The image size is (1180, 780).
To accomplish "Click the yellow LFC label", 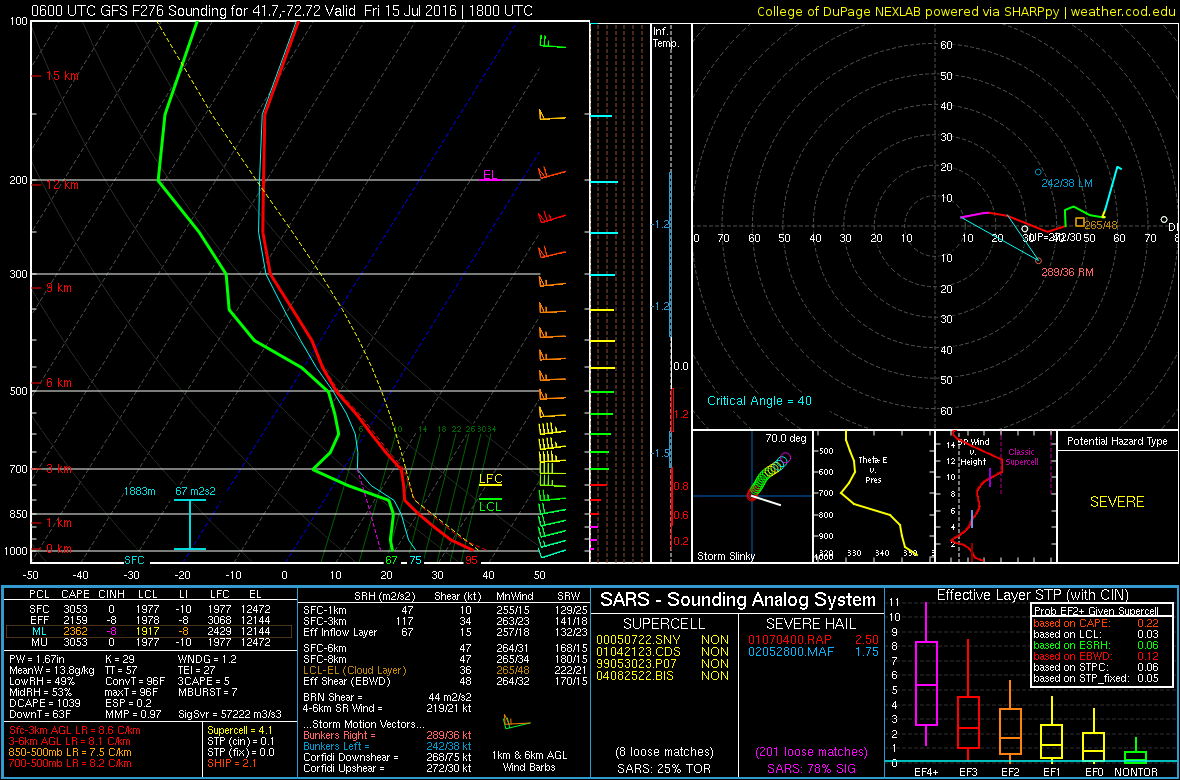I will coord(491,479).
